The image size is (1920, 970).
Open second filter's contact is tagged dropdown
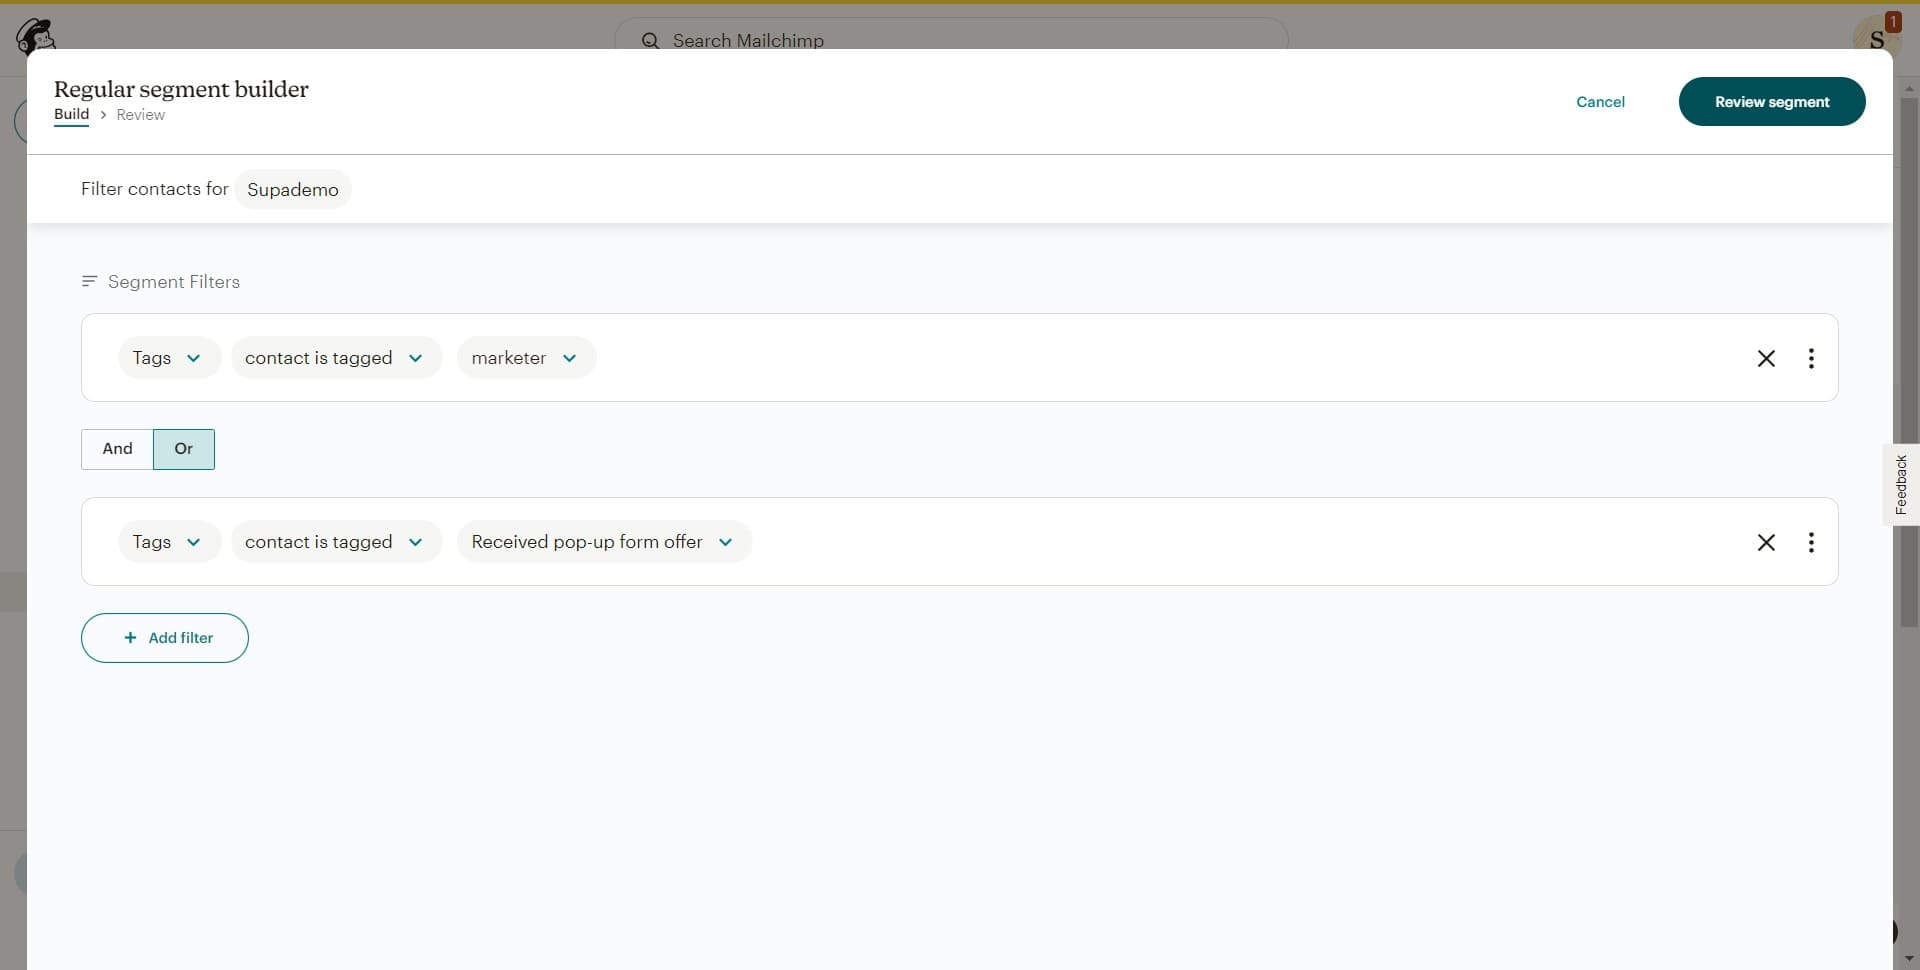point(335,542)
